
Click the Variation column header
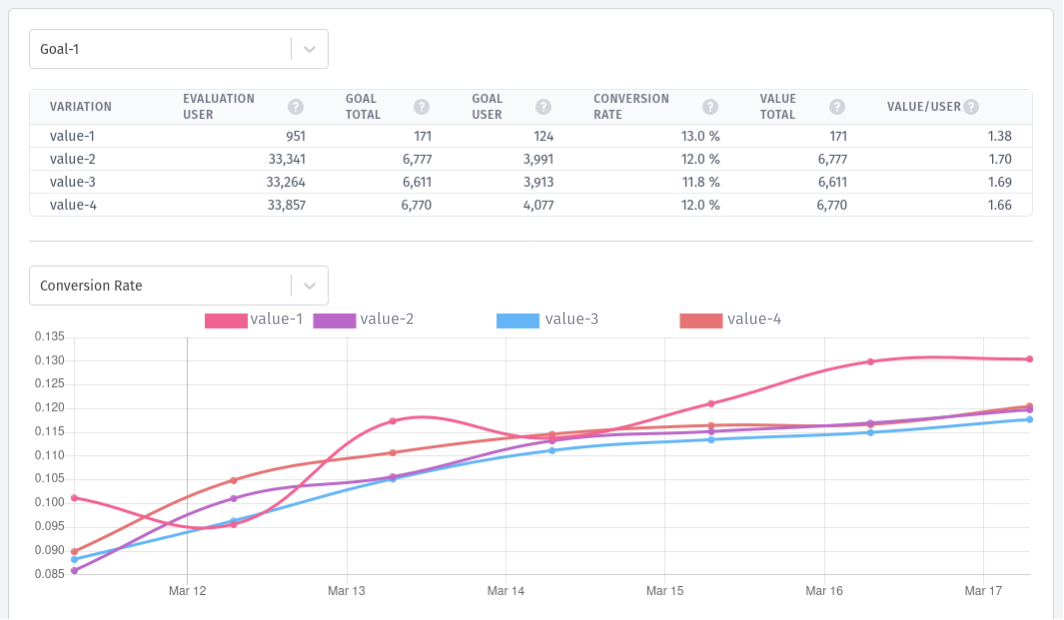coord(81,107)
